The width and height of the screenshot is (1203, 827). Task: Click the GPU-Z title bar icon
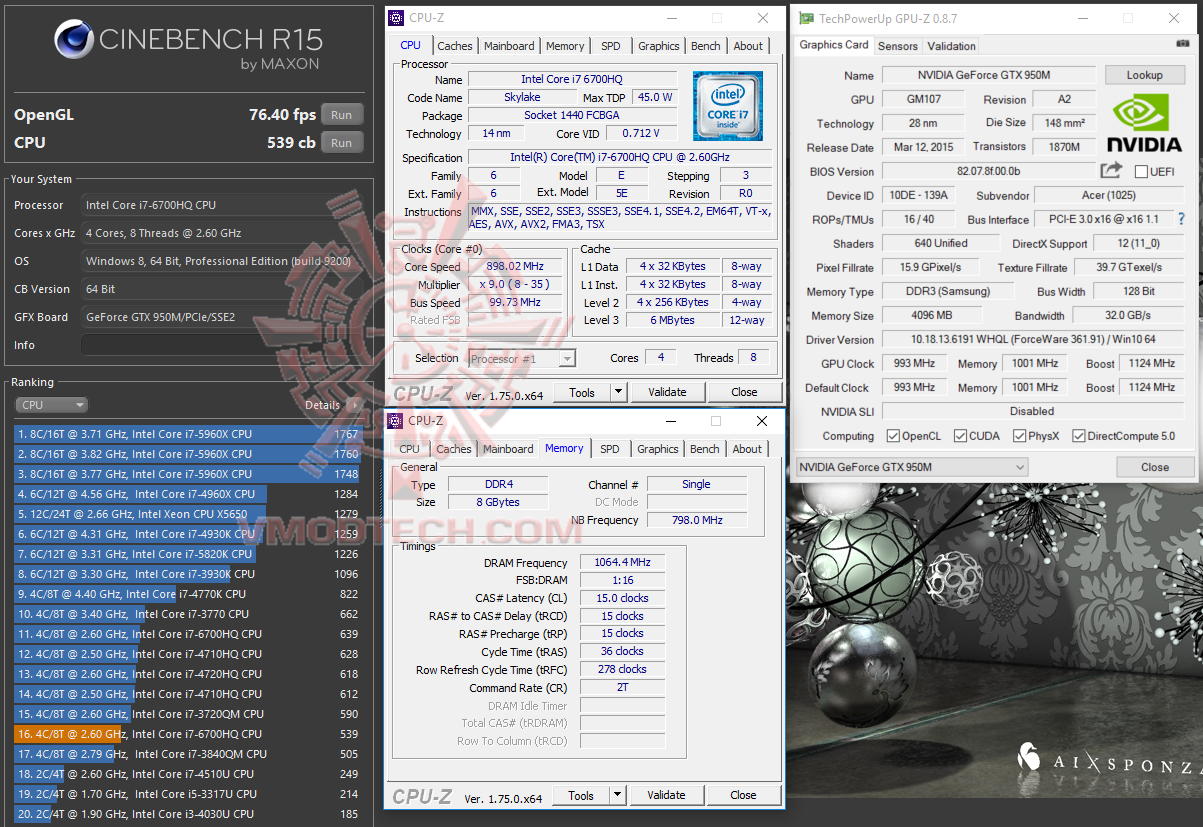coord(806,18)
